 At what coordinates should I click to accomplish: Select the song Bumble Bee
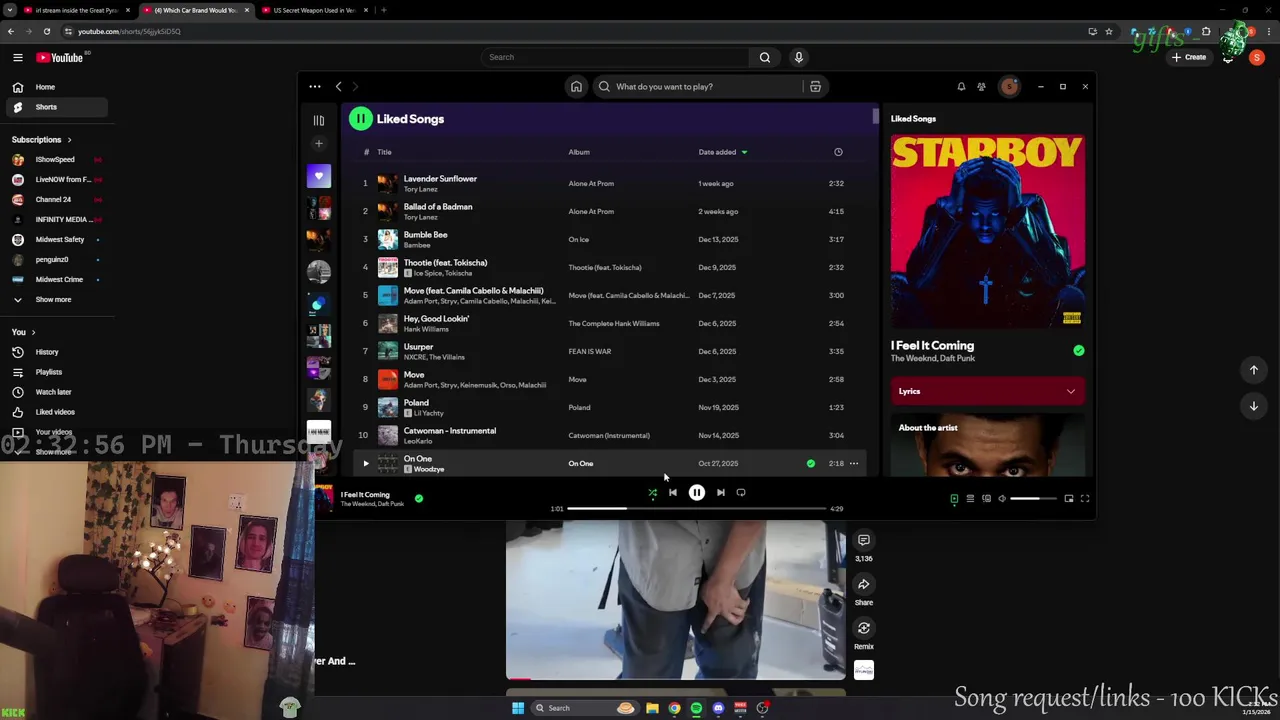[x=425, y=235]
